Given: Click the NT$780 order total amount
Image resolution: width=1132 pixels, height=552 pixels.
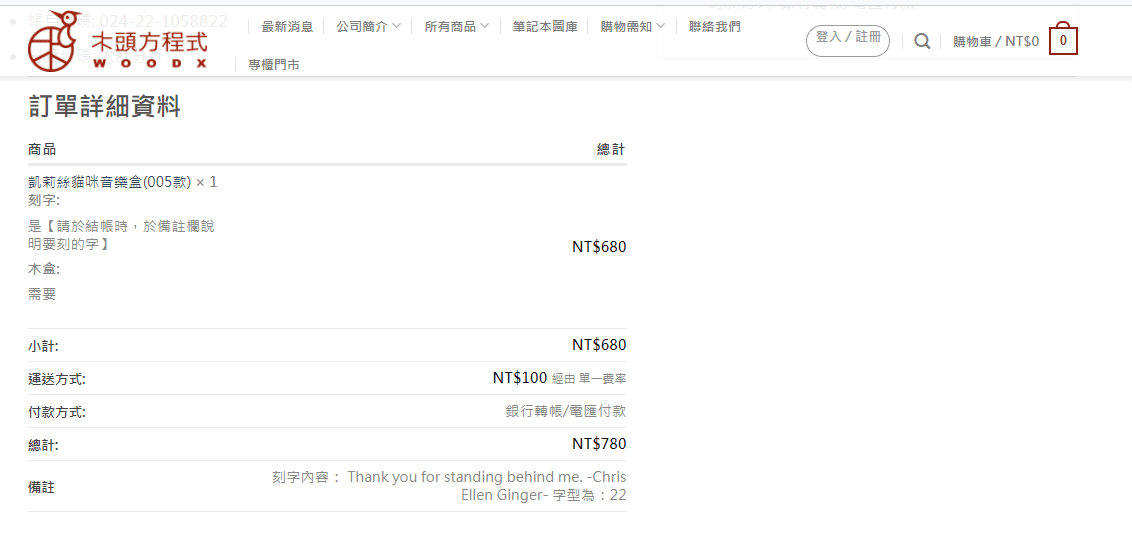Looking at the screenshot, I should 599,444.
